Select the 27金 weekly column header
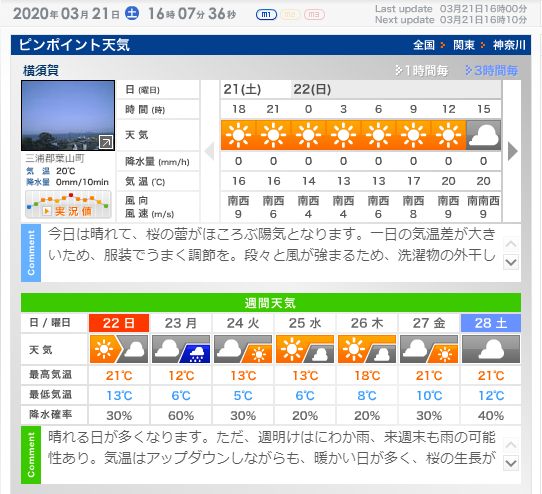This screenshot has width=542, height=494. [x=429, y=323]
